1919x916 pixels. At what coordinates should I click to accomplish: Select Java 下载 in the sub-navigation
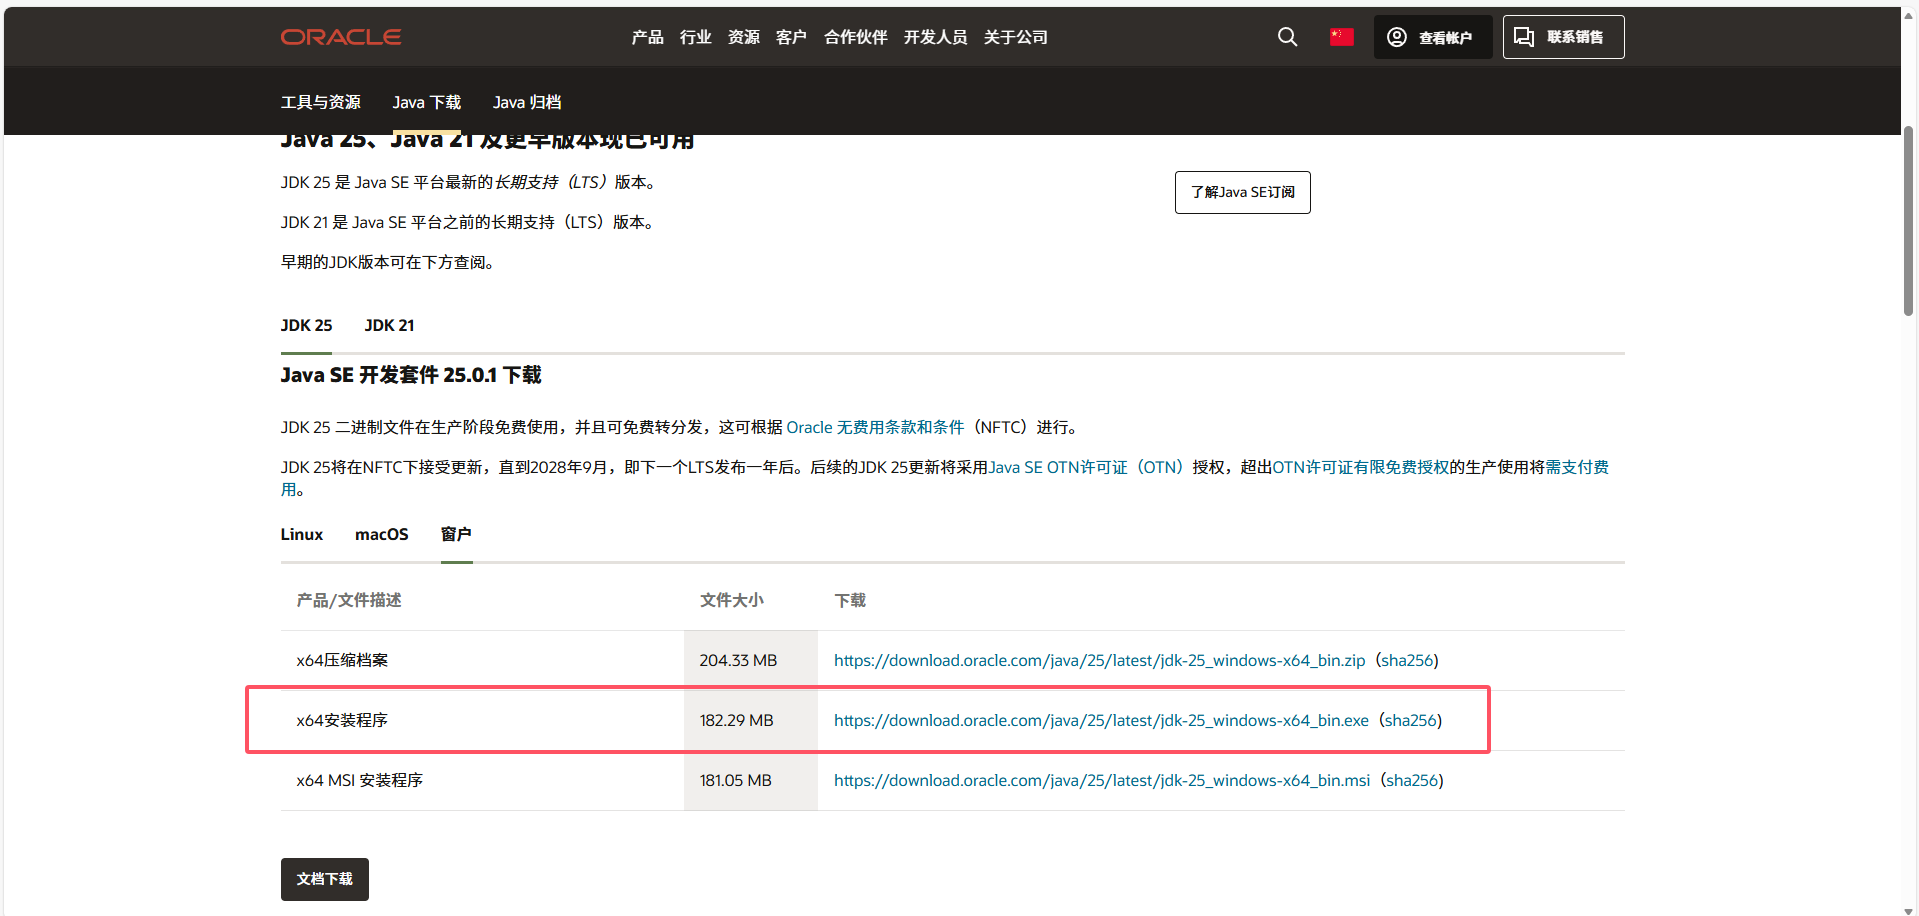click(426, 102)
